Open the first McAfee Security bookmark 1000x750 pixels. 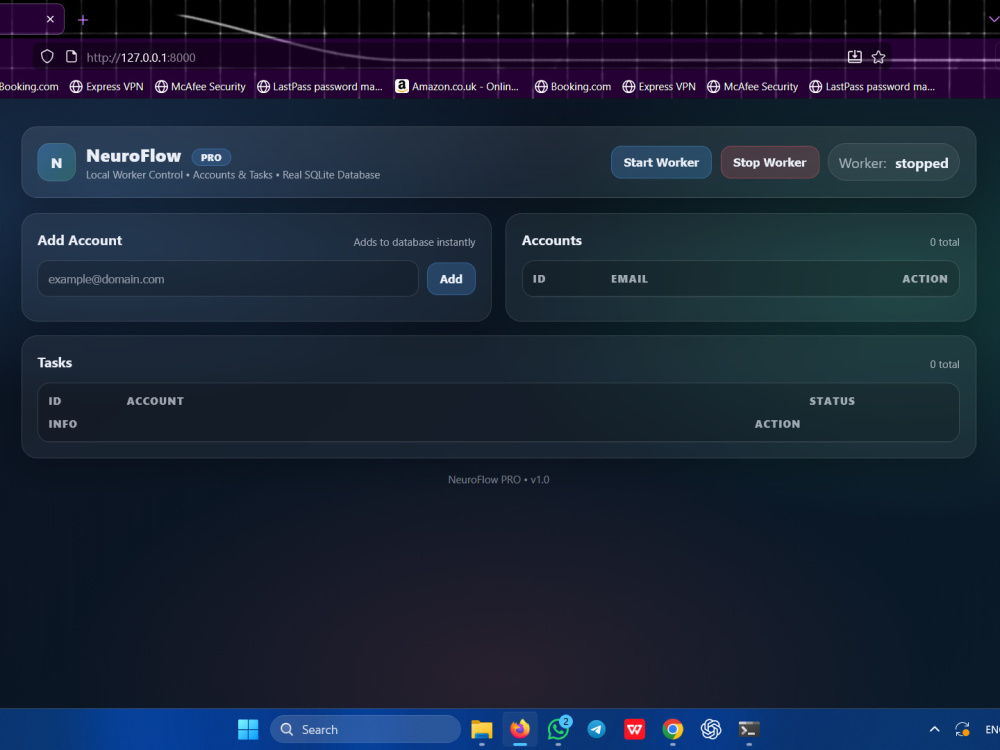point(200,87)
